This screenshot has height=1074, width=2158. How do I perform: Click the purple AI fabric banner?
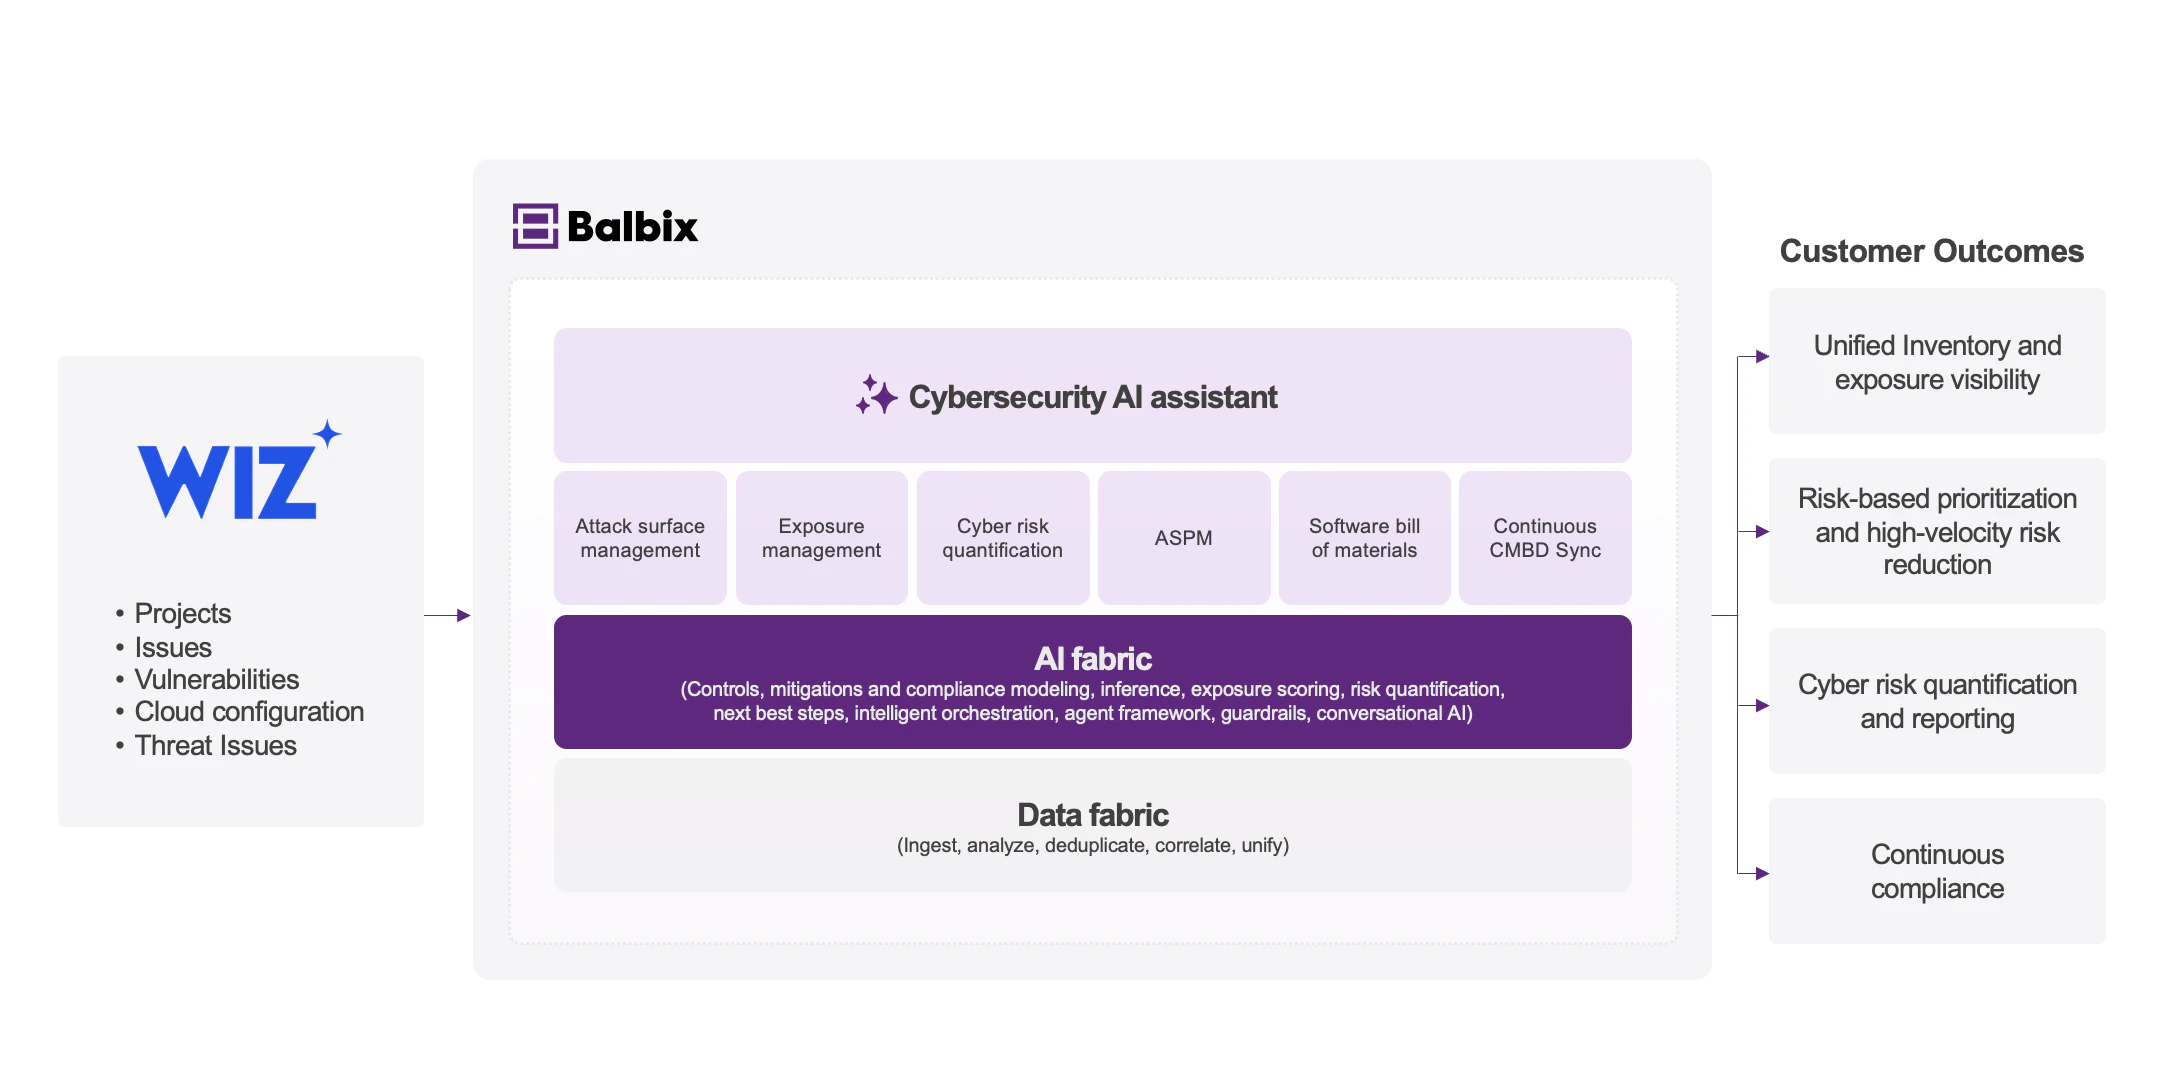(1092, 682)
